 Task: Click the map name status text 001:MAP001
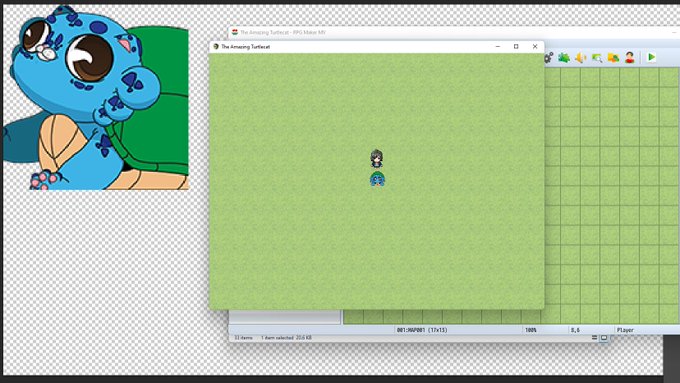pos(422,330)
